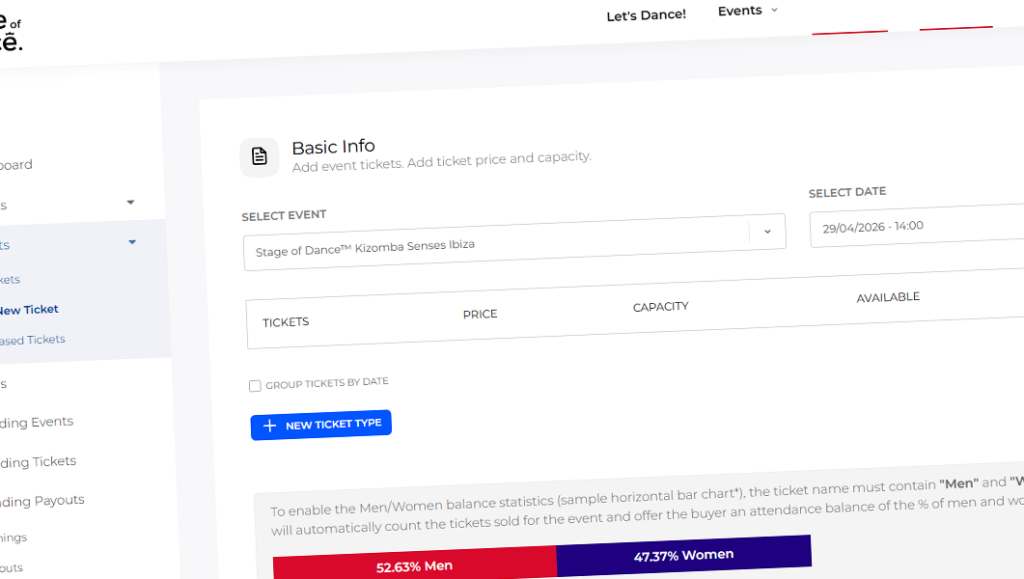Open the Events menu in header

[x=740, y=11]
